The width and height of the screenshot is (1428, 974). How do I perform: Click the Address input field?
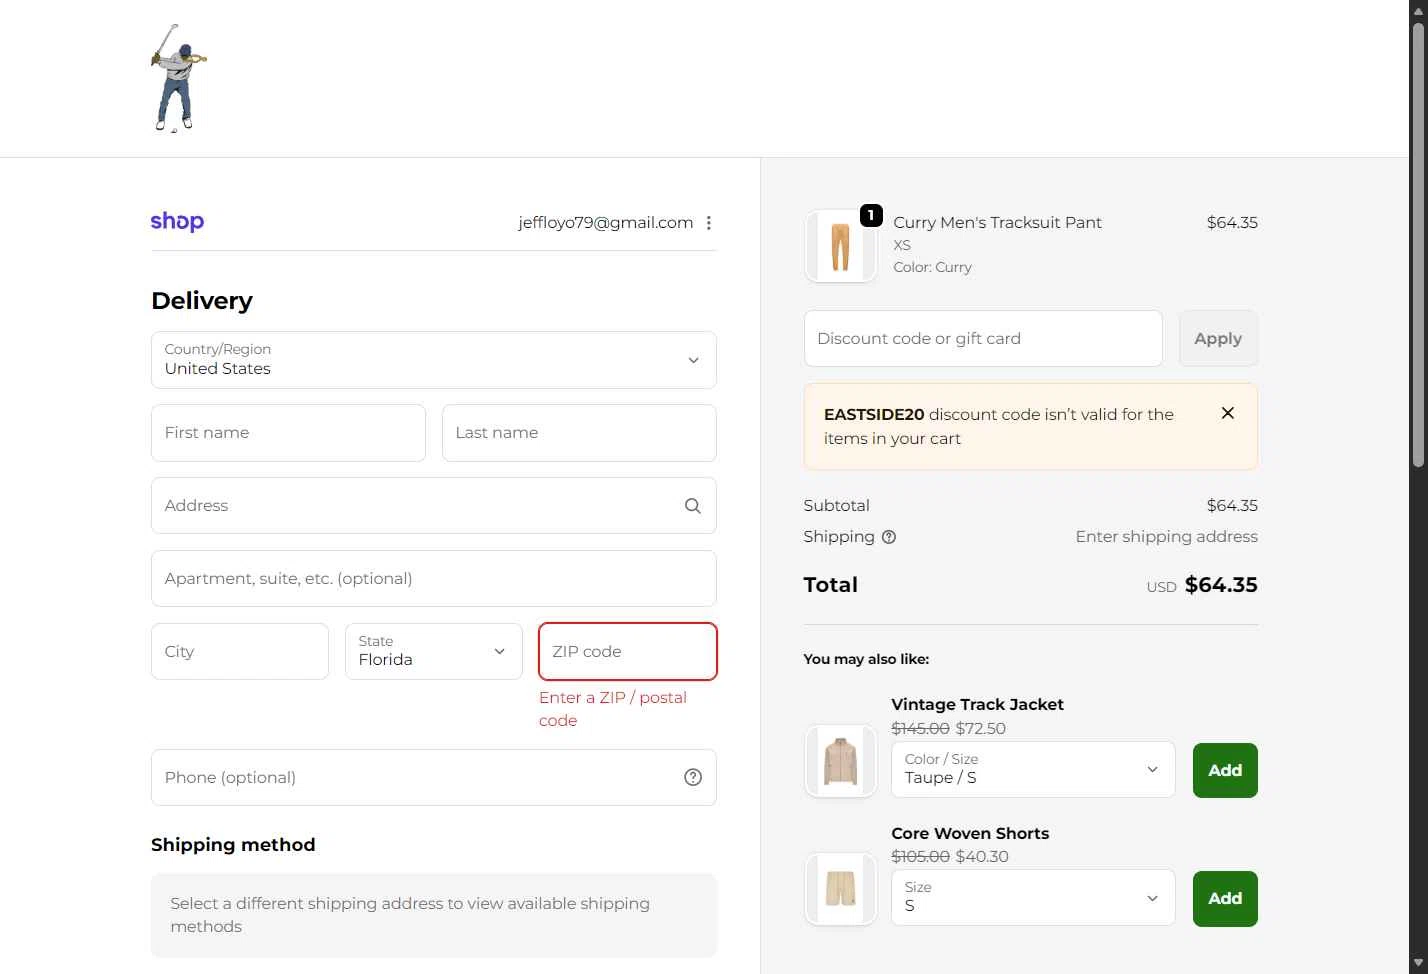[434, 506]
